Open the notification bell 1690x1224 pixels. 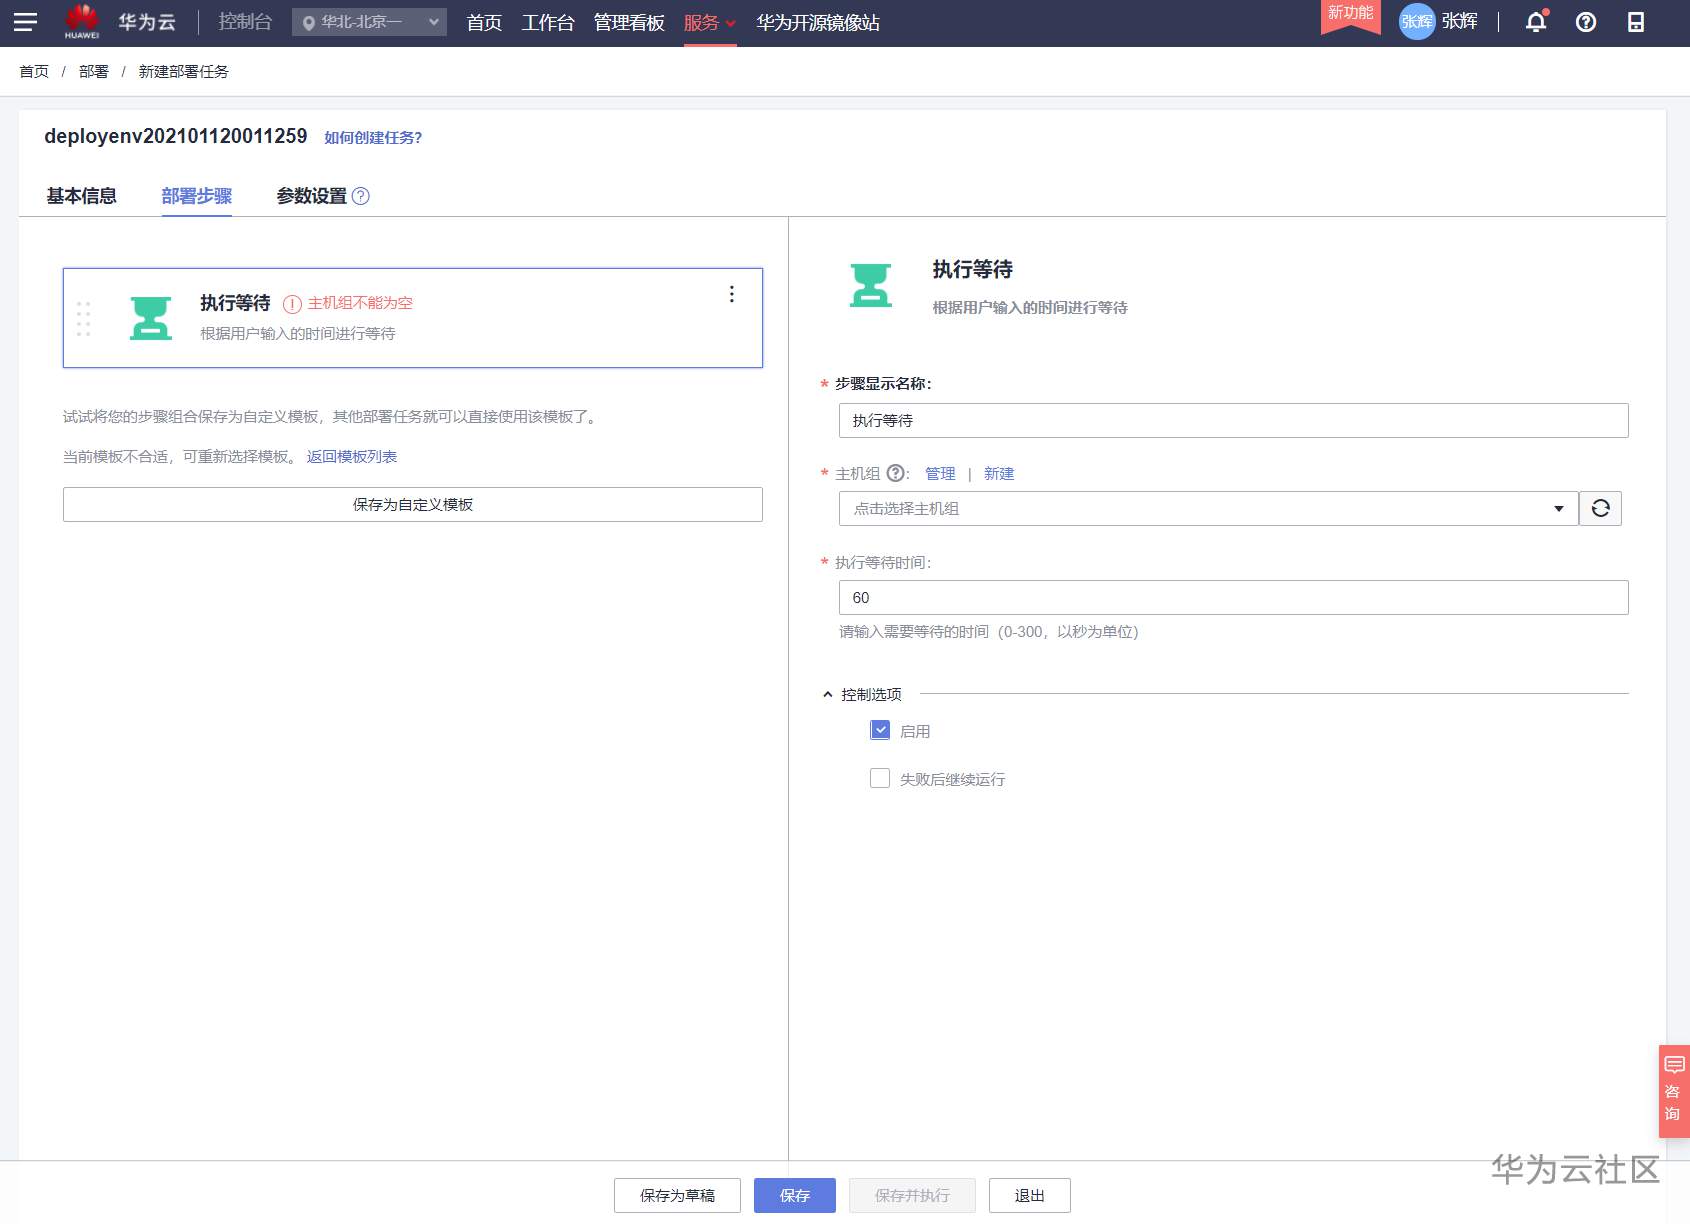[x=1537, y=22]
